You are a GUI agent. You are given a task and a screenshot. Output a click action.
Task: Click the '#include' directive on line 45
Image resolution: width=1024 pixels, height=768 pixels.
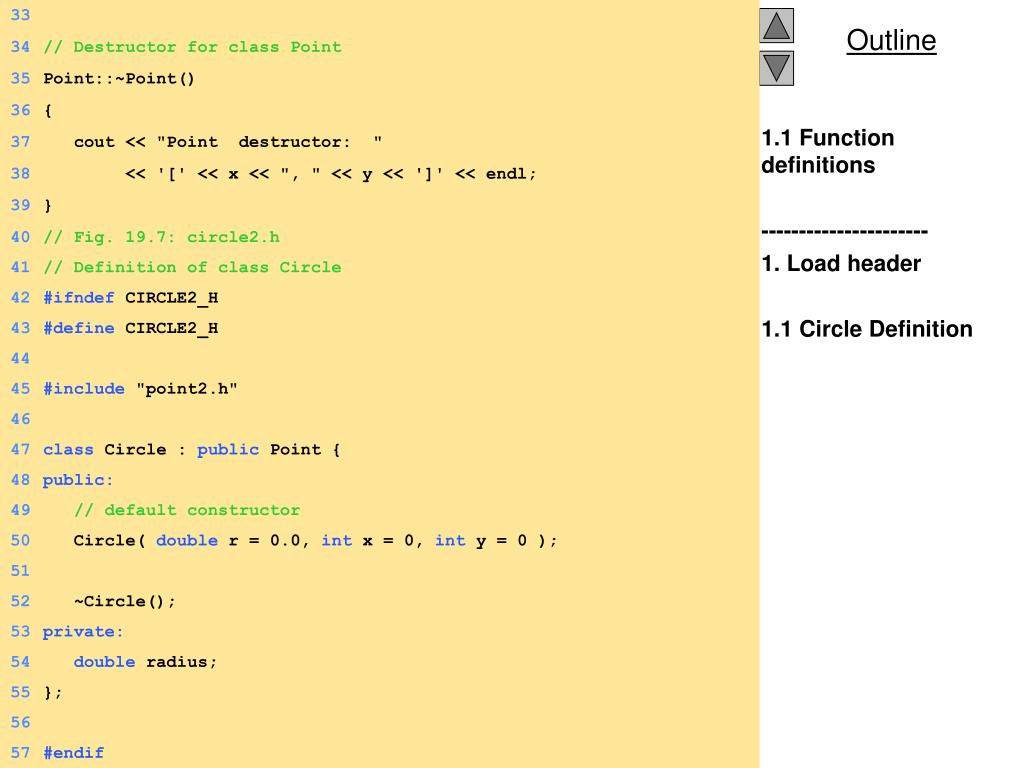click(84, 389)
